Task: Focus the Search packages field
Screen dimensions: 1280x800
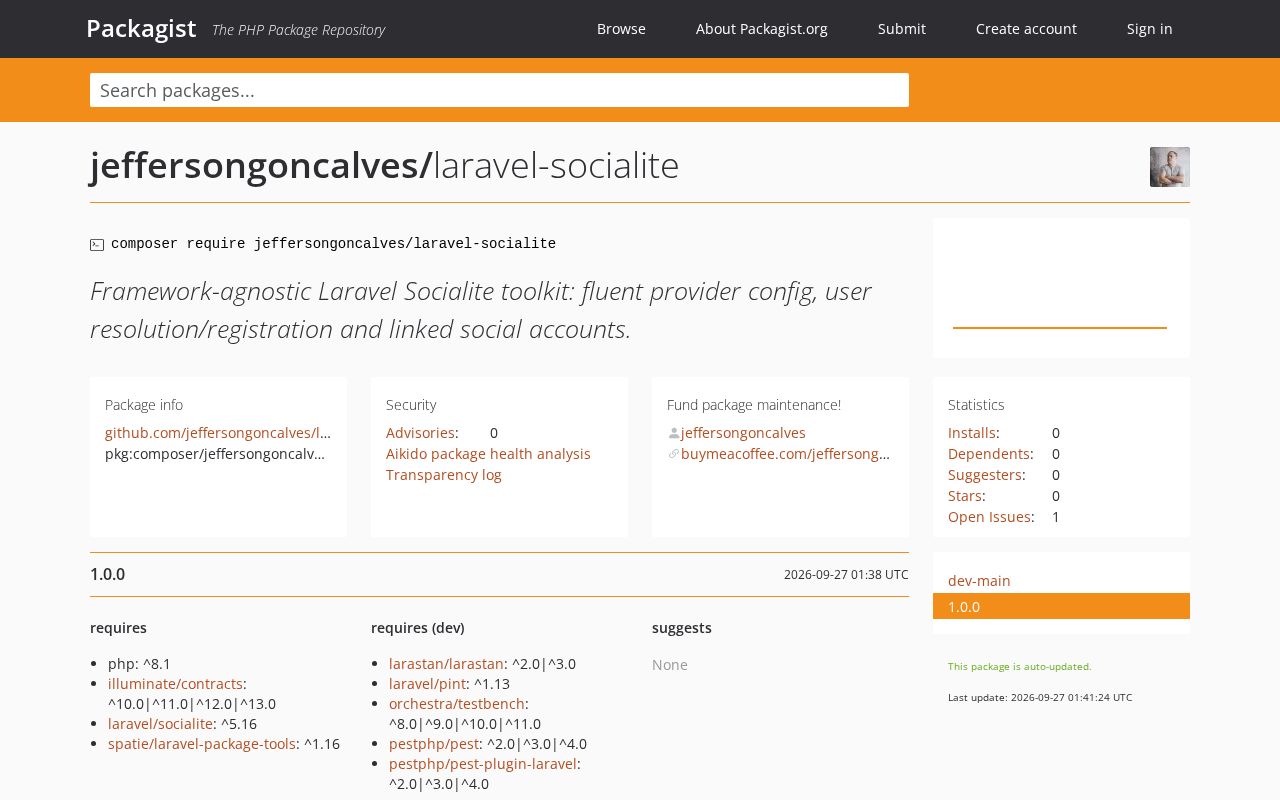Action: point(499,90)
